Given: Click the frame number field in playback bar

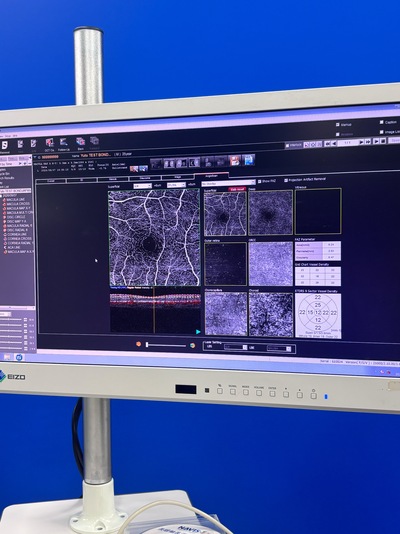Looking at the screenshot, I should 348,142.
